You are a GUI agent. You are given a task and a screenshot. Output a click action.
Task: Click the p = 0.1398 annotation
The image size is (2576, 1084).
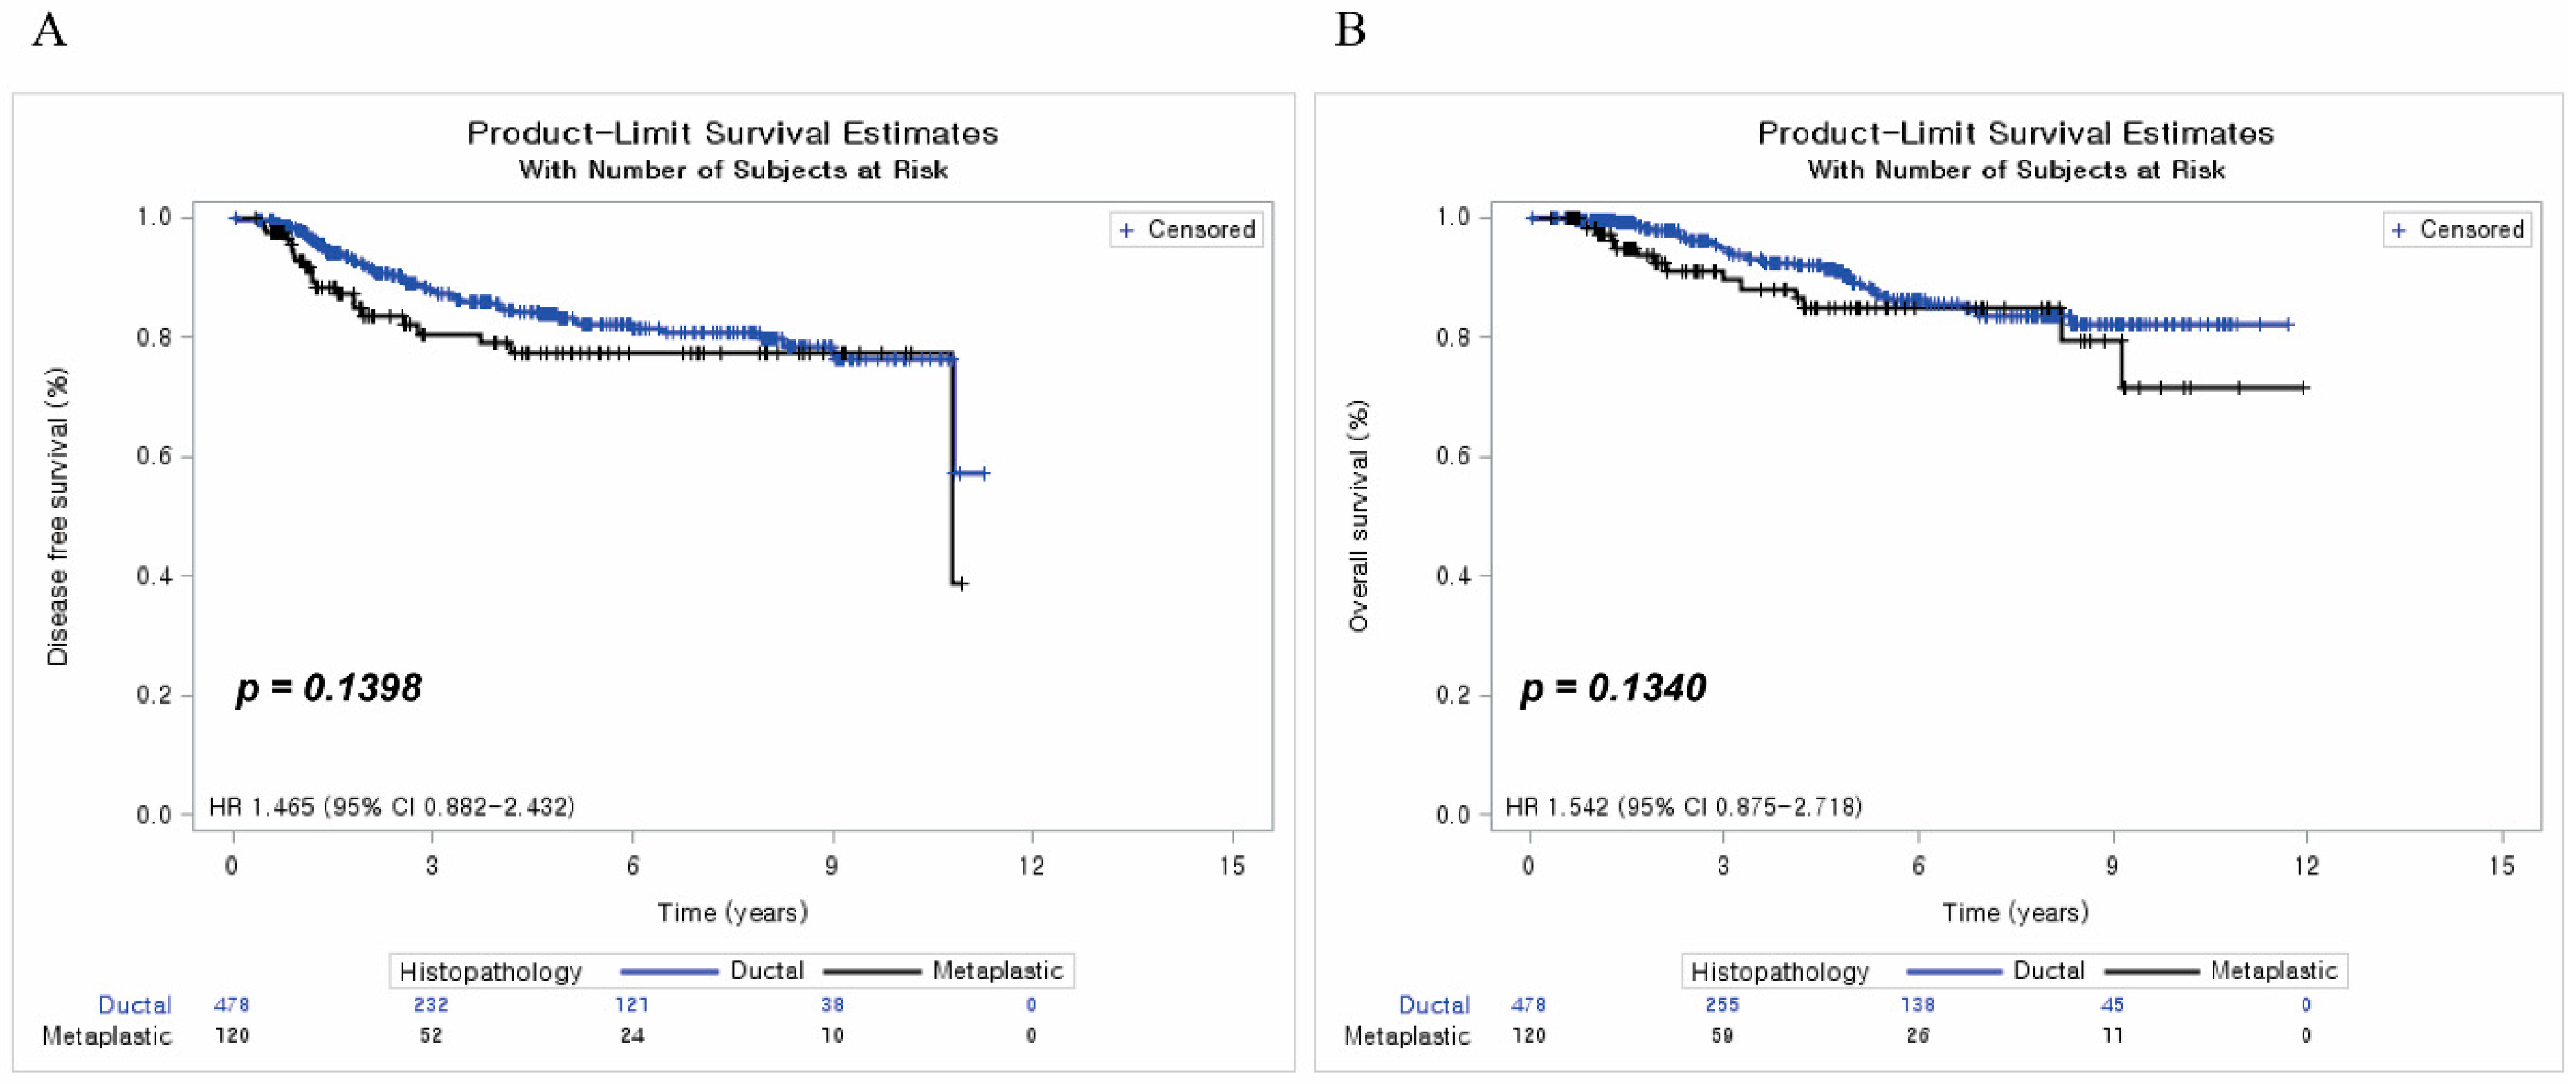pyautogui.click(x=329, y=688)
